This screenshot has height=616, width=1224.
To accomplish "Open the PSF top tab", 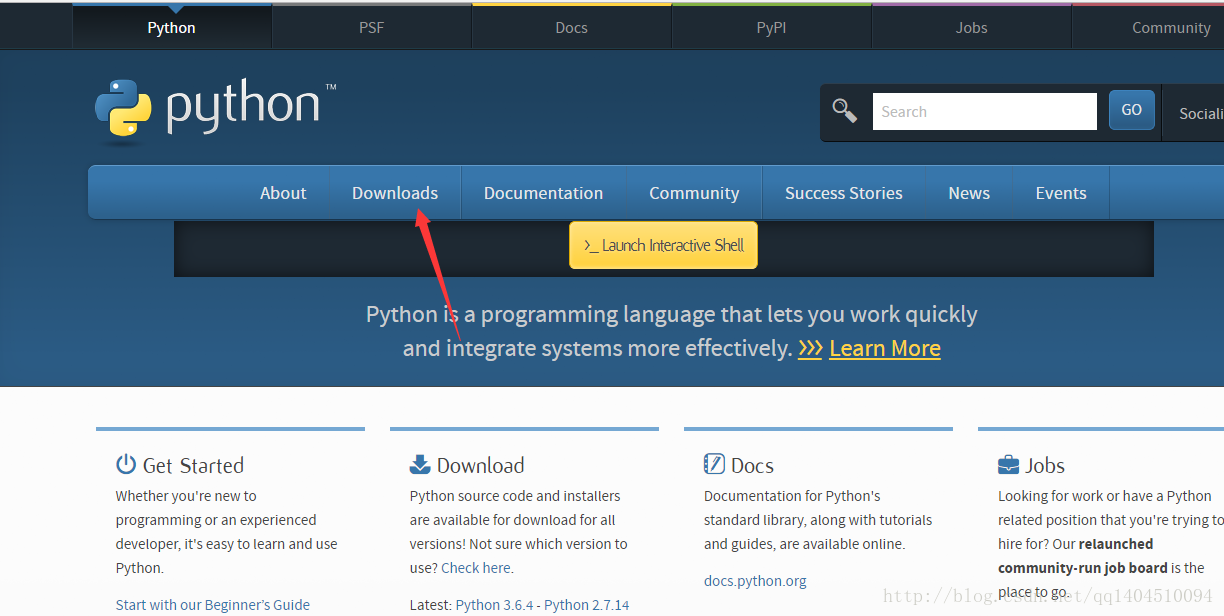I will point(372,27).
